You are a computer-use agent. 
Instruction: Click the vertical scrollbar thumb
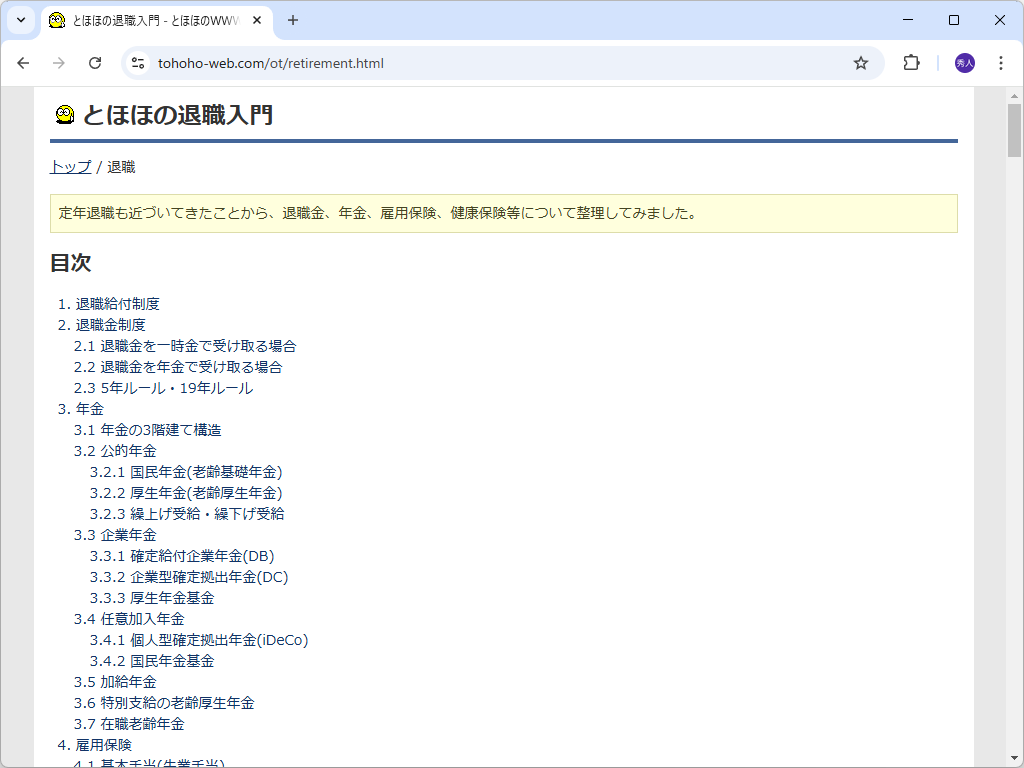[1014, 130]
